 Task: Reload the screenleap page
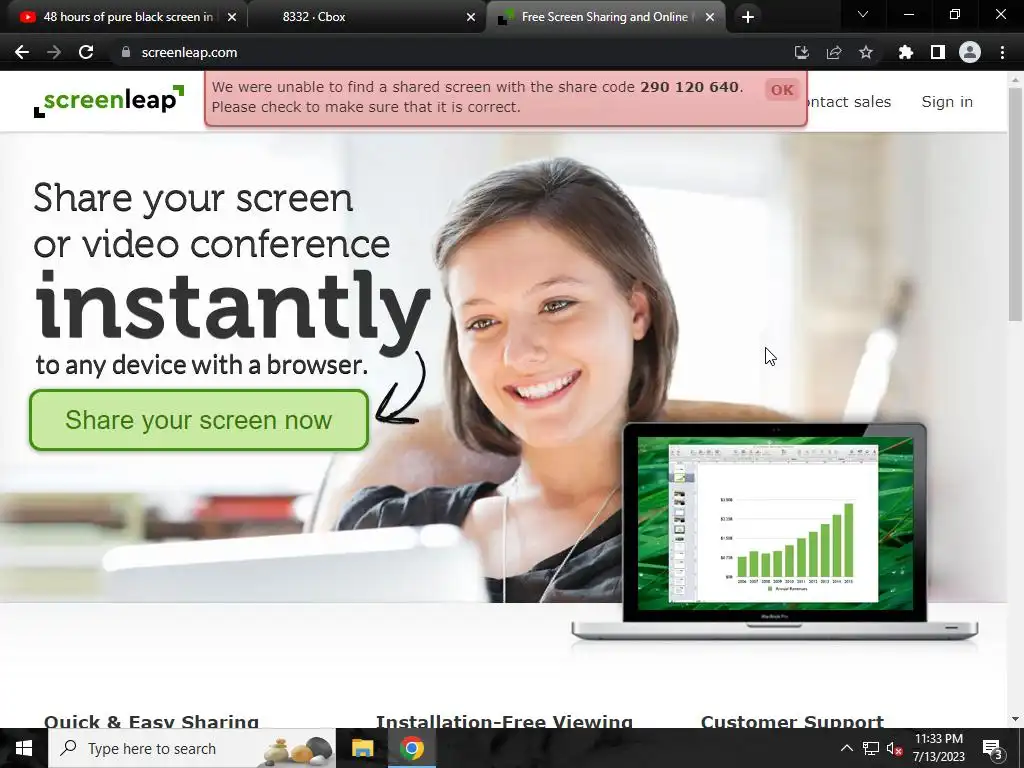pyautogui.click(x=86, y=52)
